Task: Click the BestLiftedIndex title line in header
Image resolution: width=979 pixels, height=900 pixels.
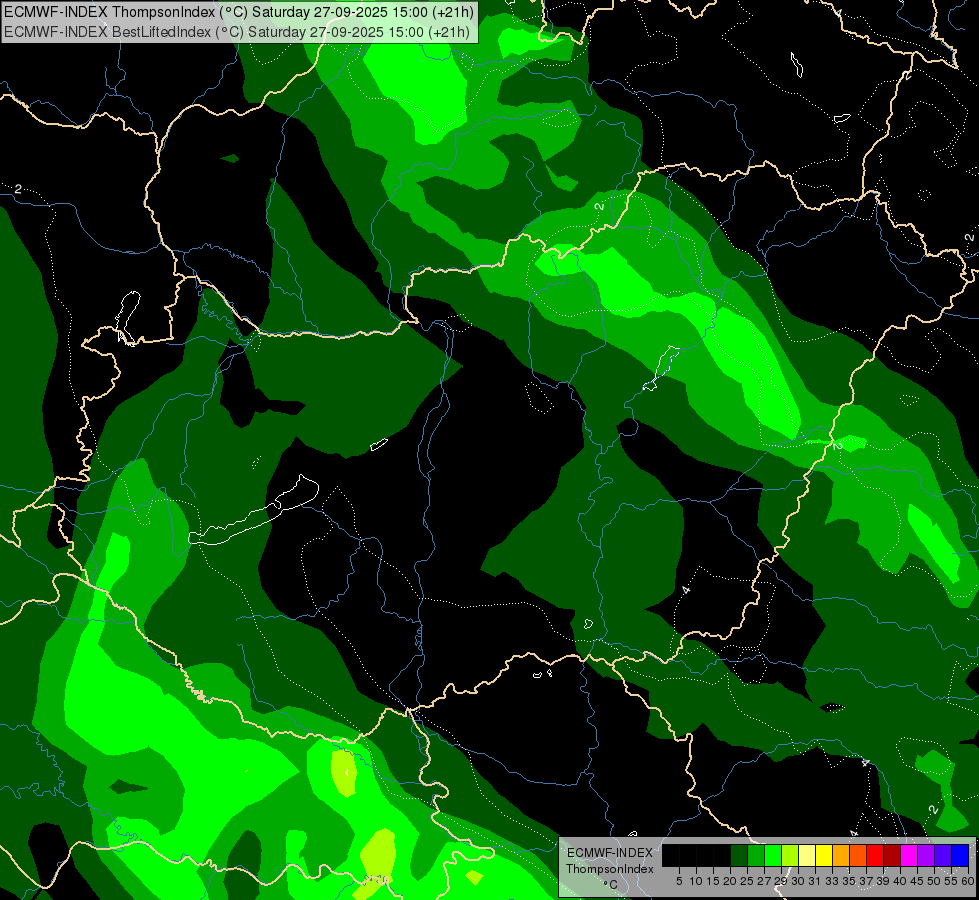Action: tap(237, 32)
